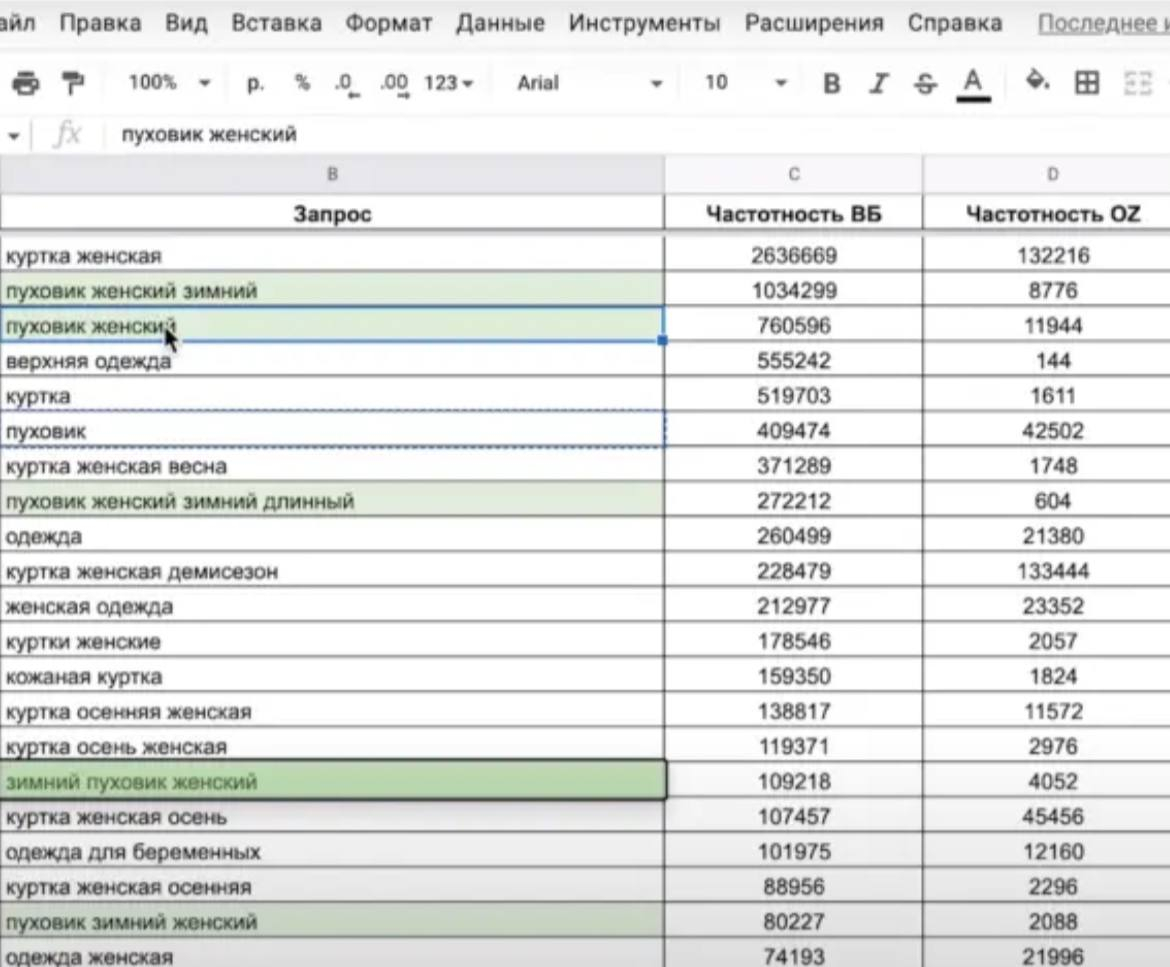Toggle italic formatting
The height and width of the screenshot is (967, 1170).
click(878, 83)
